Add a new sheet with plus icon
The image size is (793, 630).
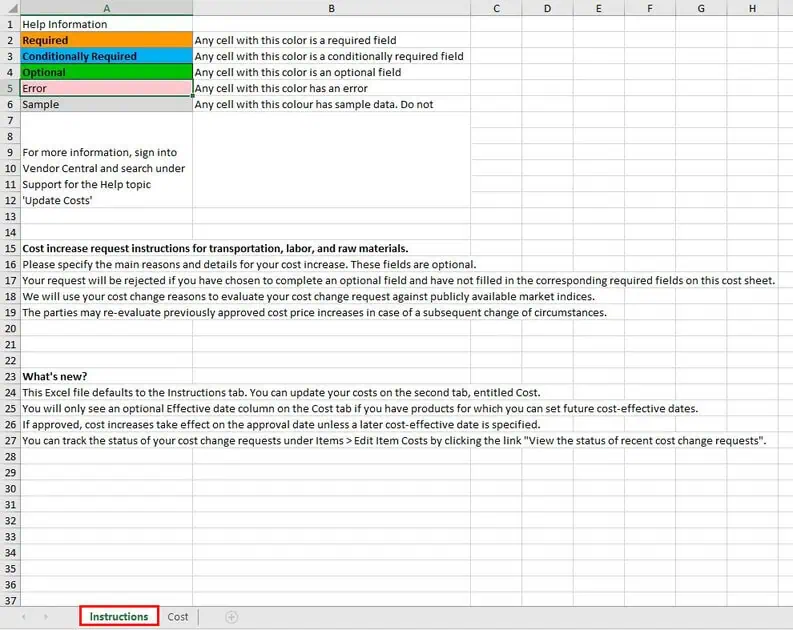pyautogui.click(x=232, y=617)
